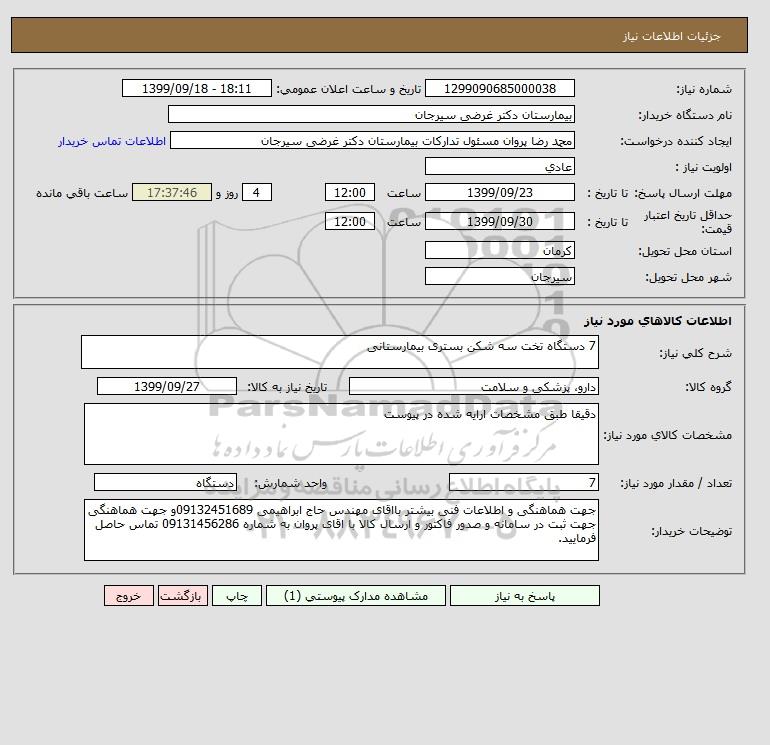The width and height of the screenshot is (770, 745).
Task: Click the section heading اطلاعات کالاهای مورد نیاز
Action: point(658,321)
